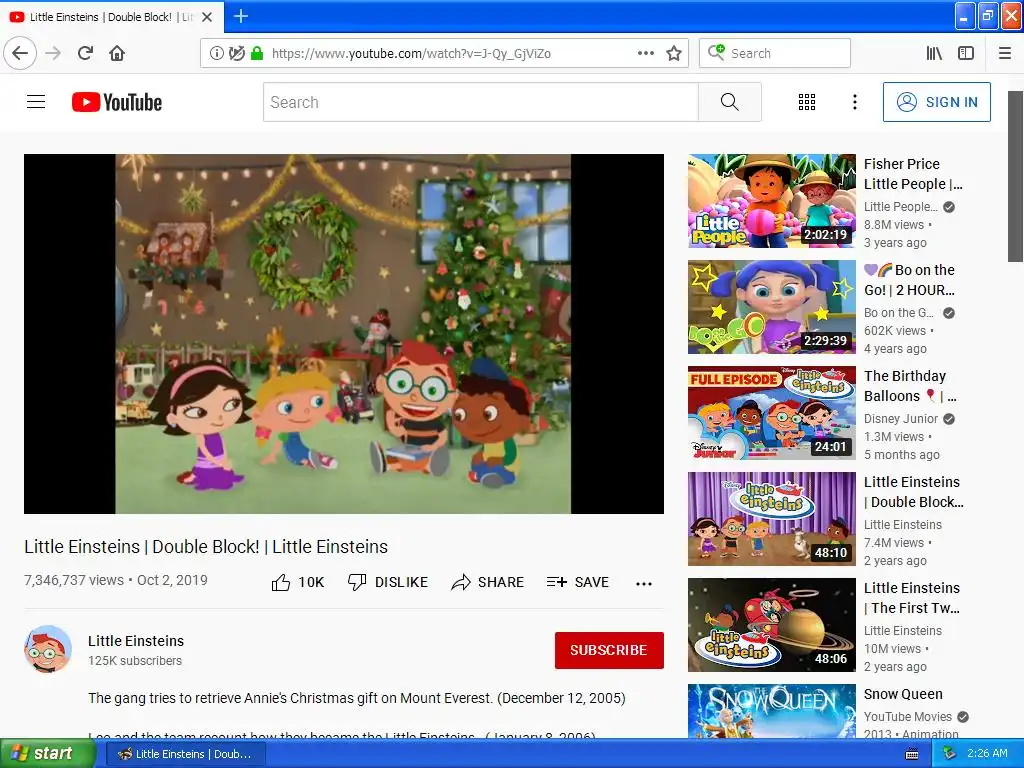The image size is (1024, 768).
Task: Click the Fisher Price Little People title
Action: [913, 174]
